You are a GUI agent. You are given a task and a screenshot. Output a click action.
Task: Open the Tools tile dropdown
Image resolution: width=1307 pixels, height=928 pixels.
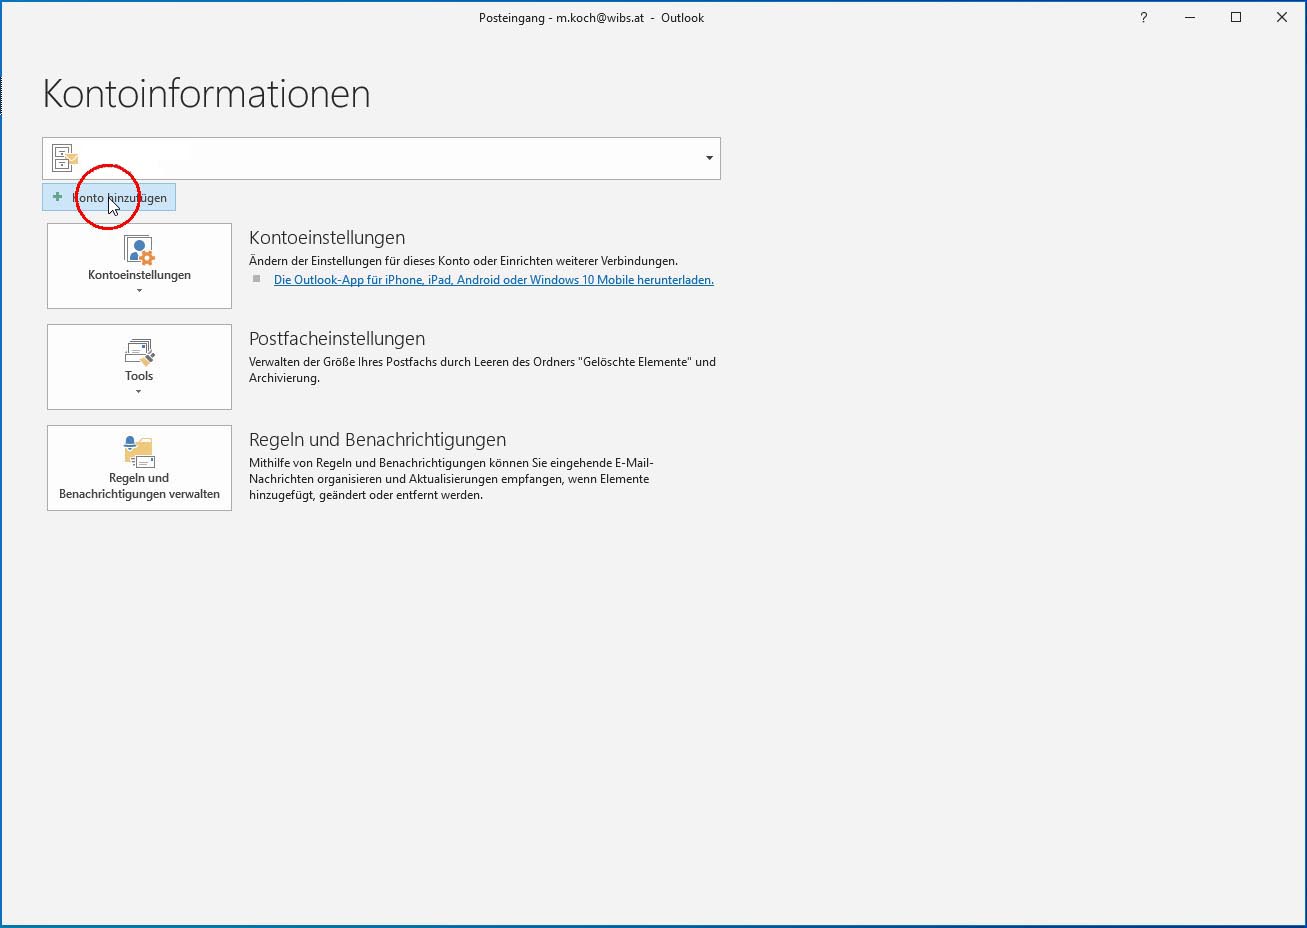139,367
